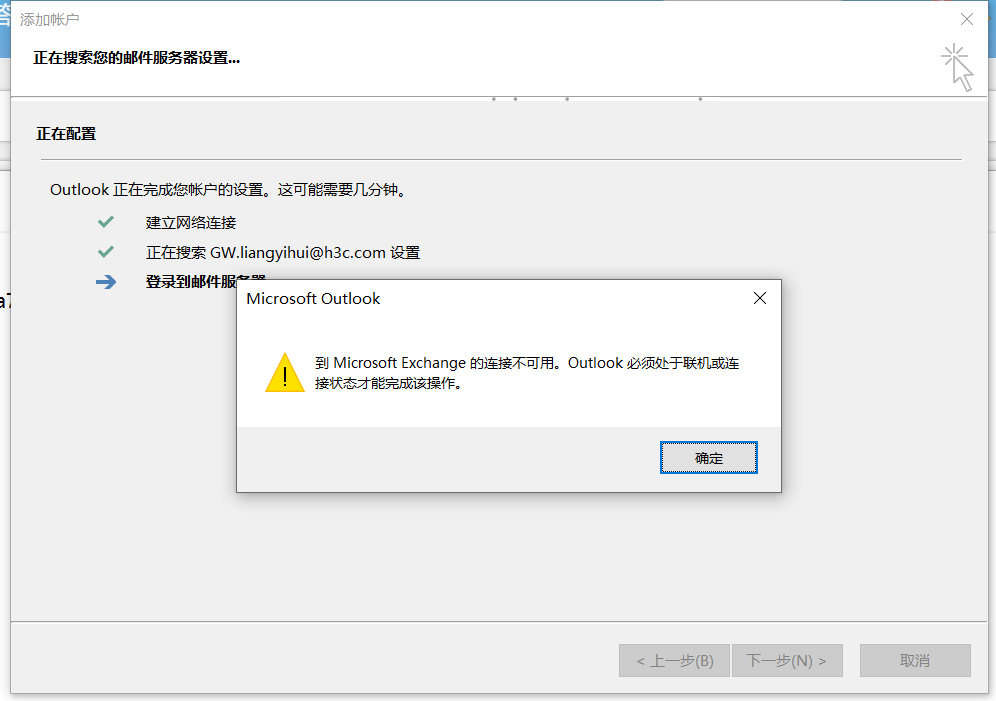Click the blue arrow beside 登录到邮件服务器
The height and width of the screenshot is (701, 996).
coord(106,282)
